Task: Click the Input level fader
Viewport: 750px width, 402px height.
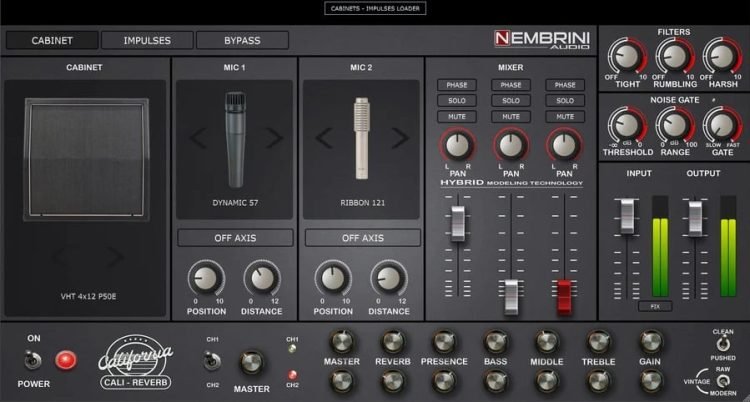Action: tap(626, 217)
